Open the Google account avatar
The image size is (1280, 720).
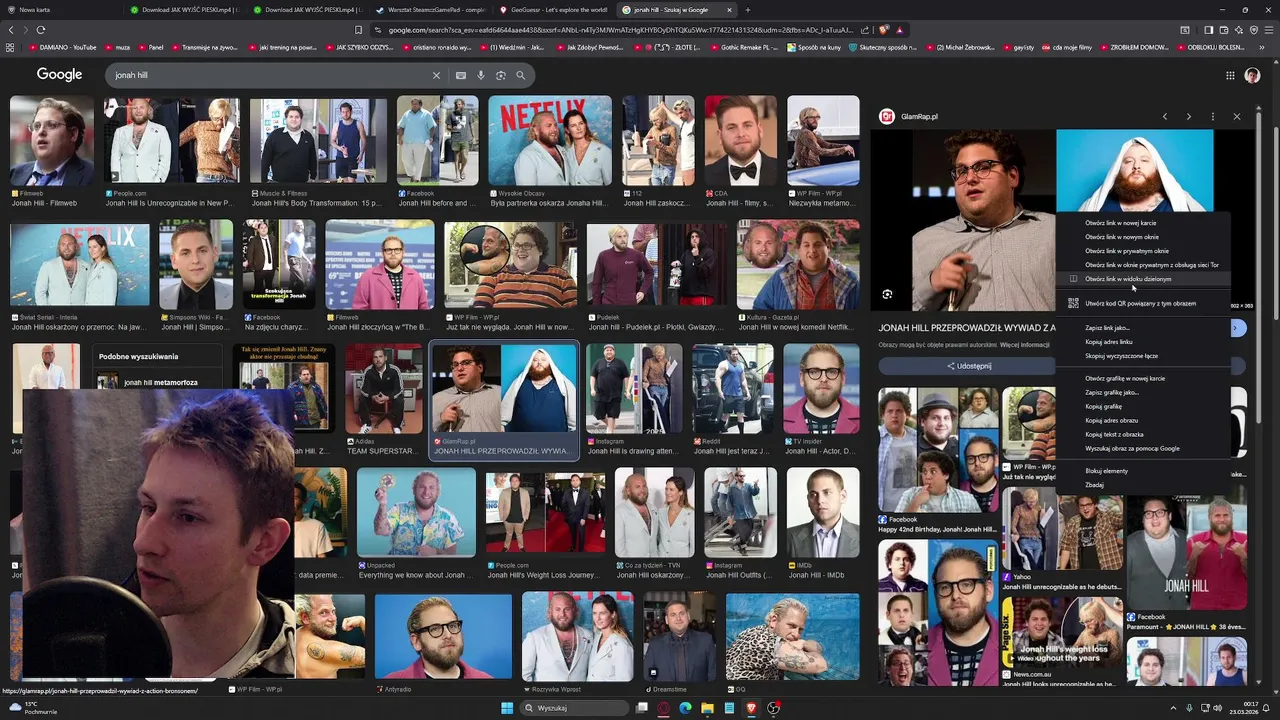pos(1252,75)
